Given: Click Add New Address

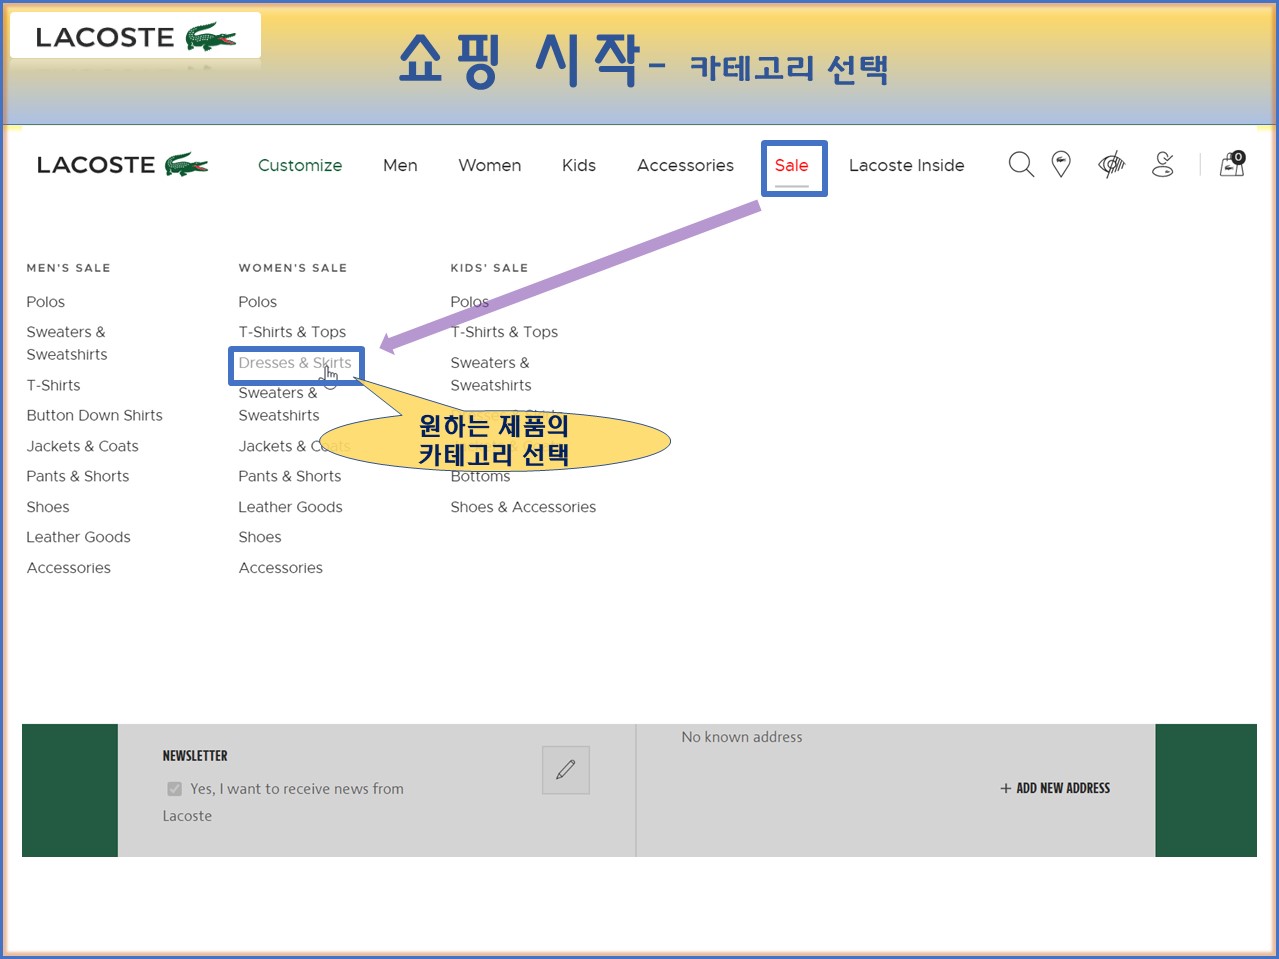Looking at the screenshot, I should [x=1055, y=788].
